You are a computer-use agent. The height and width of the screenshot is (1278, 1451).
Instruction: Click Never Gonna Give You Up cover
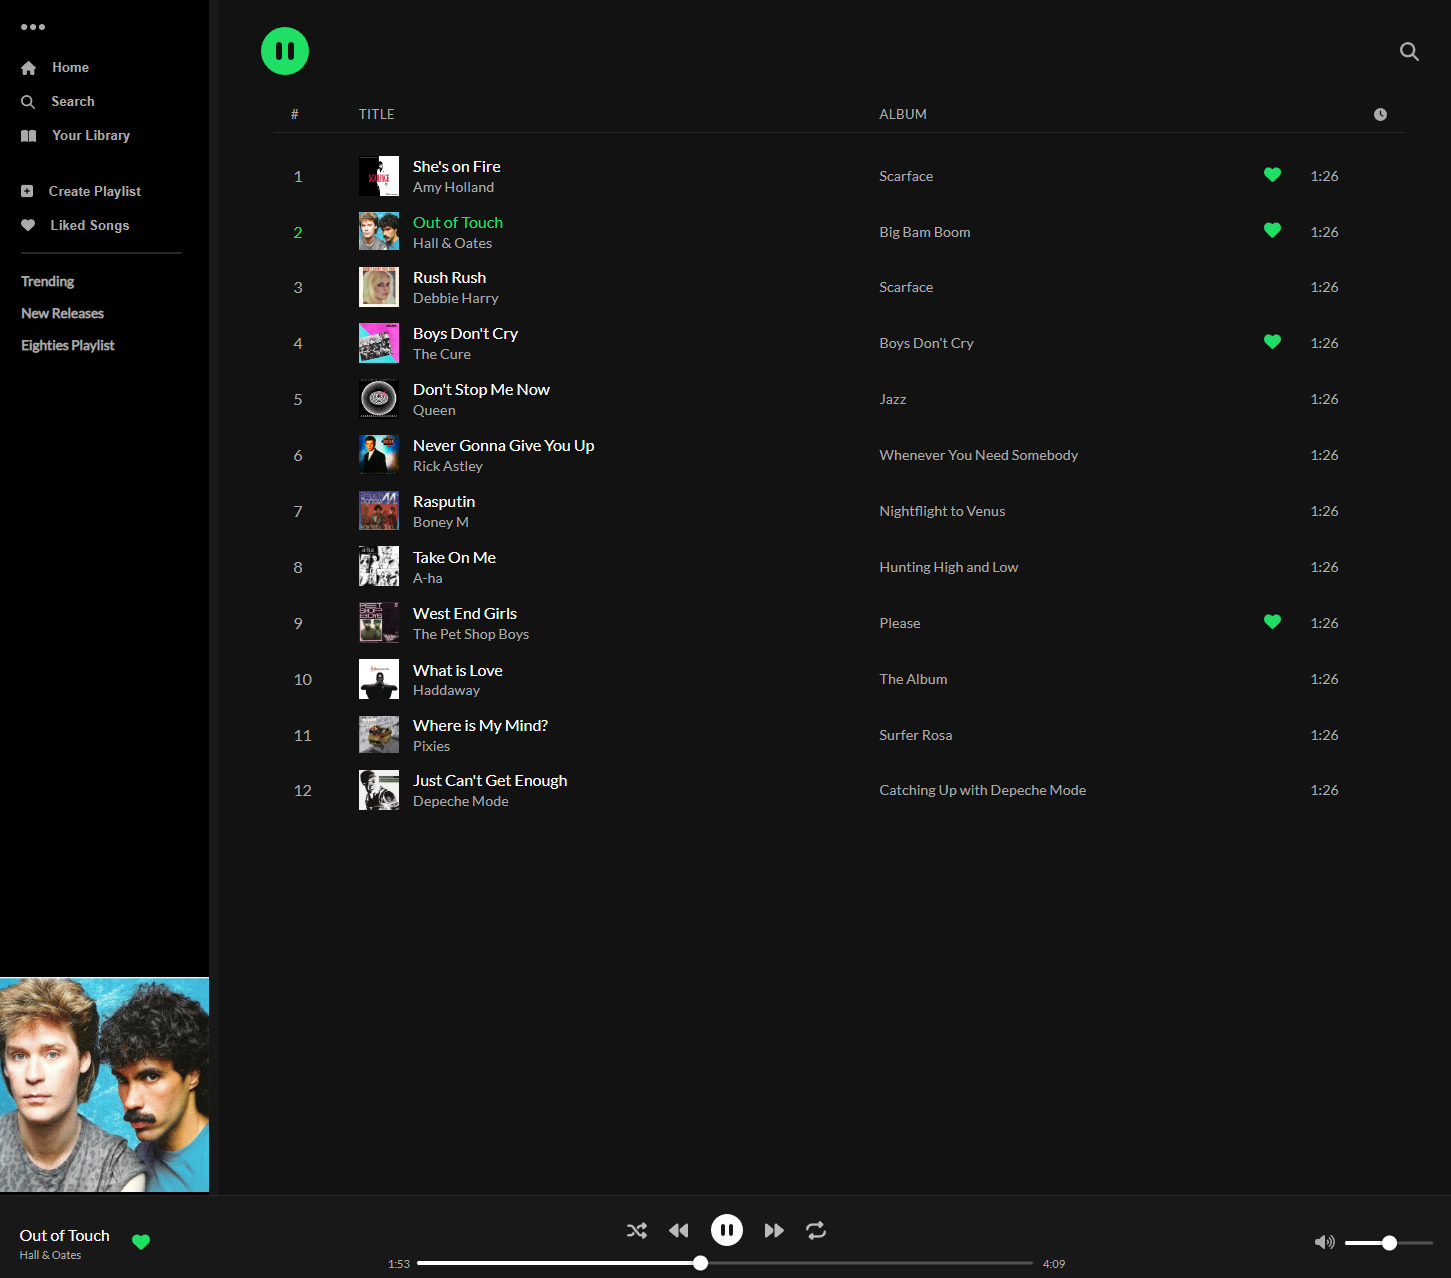click(x=379, y=455)
